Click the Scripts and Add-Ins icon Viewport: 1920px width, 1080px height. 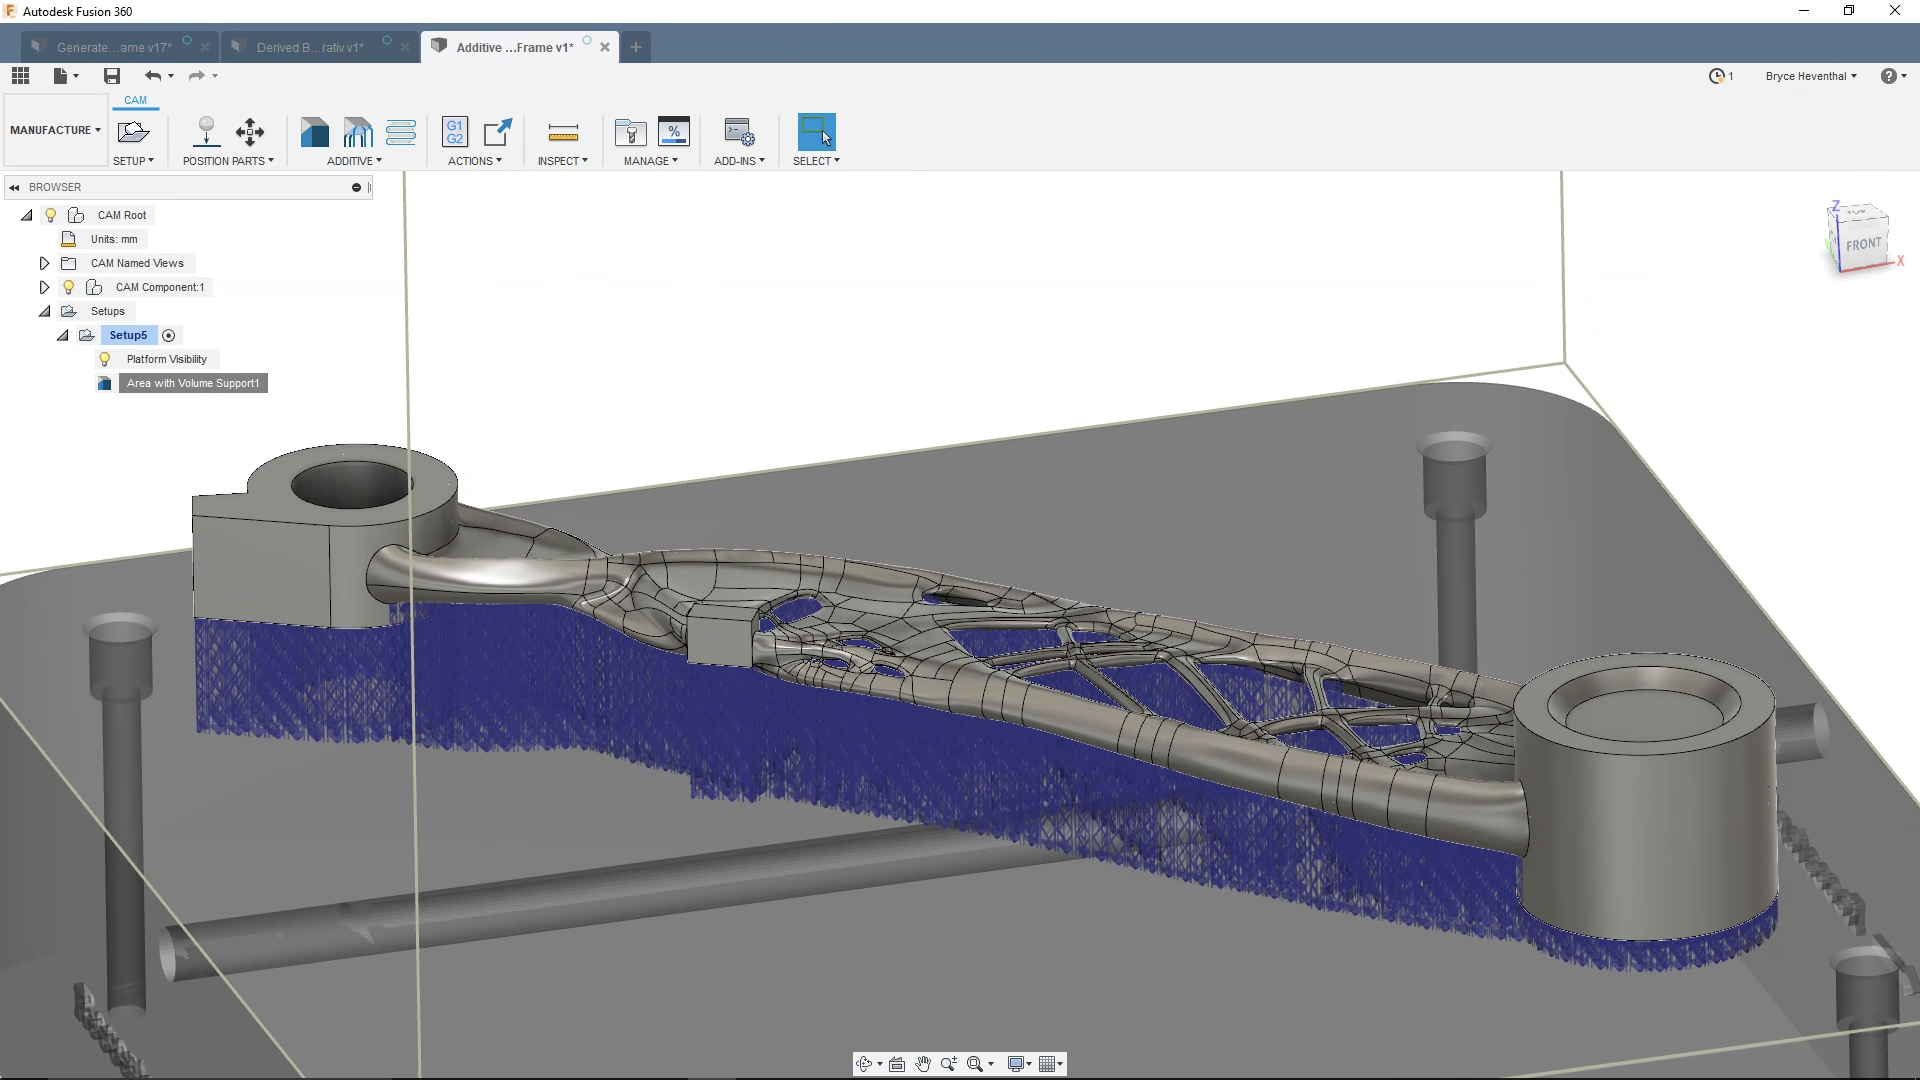(x=739, y=132)
